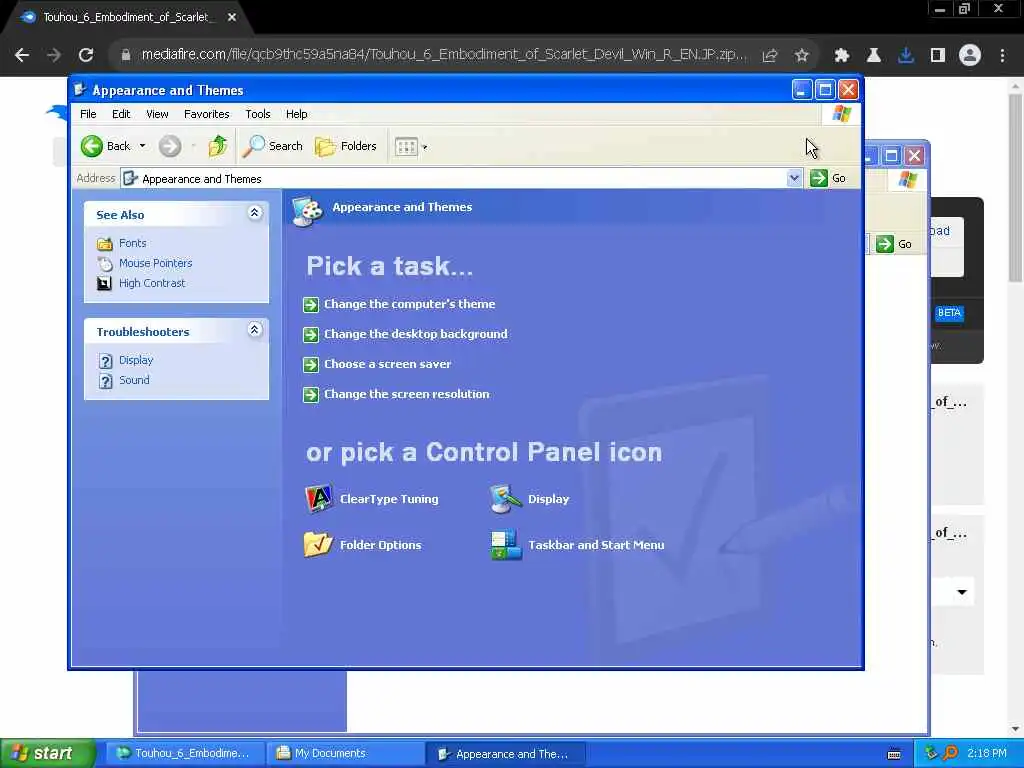The height and width of the screenshot is (768, 1024).
Task: Toggle Chrome side panel icon
Action: click(x=938, y=56)
